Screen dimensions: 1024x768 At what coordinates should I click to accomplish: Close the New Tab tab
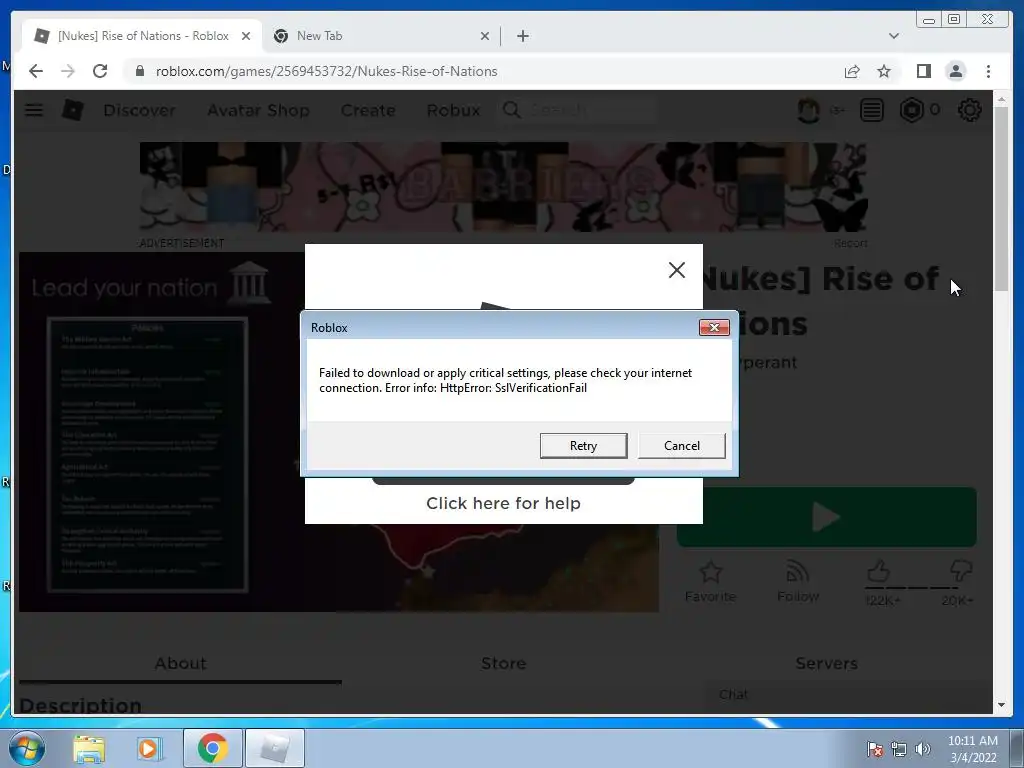point(485,36)
